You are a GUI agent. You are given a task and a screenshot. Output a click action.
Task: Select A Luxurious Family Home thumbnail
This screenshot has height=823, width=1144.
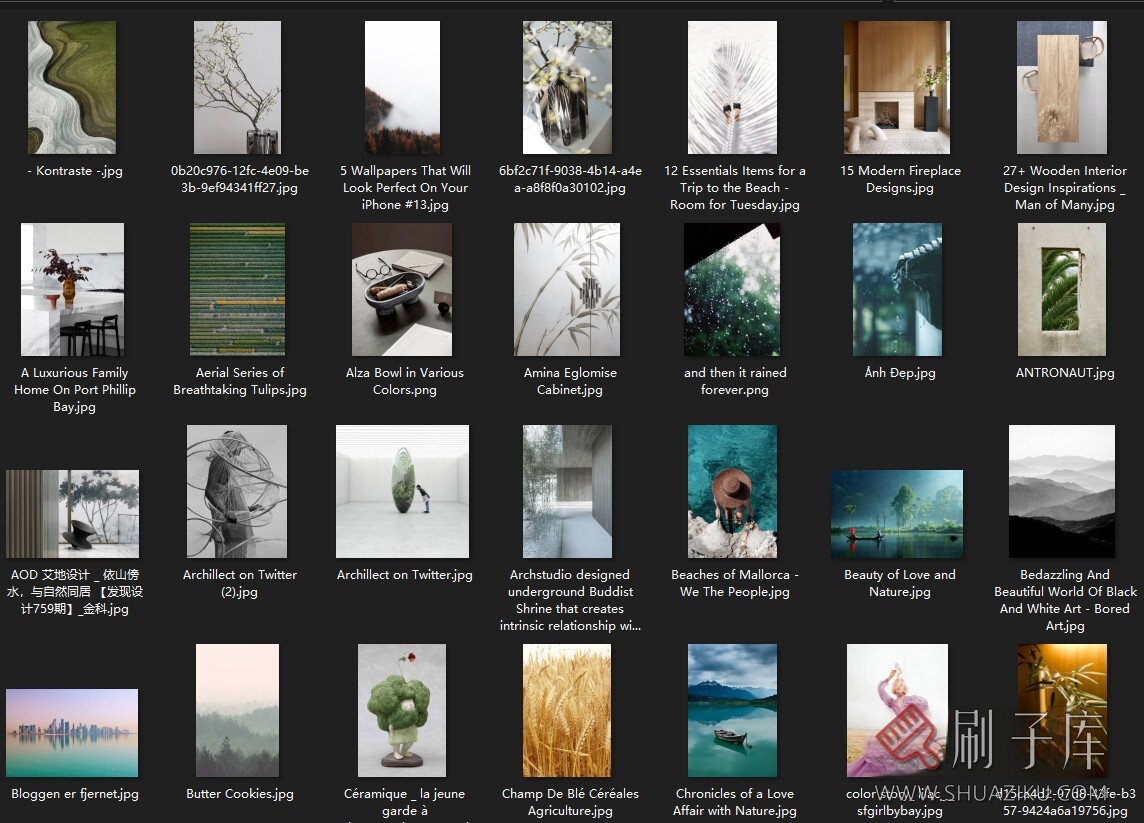pos(73,290)
